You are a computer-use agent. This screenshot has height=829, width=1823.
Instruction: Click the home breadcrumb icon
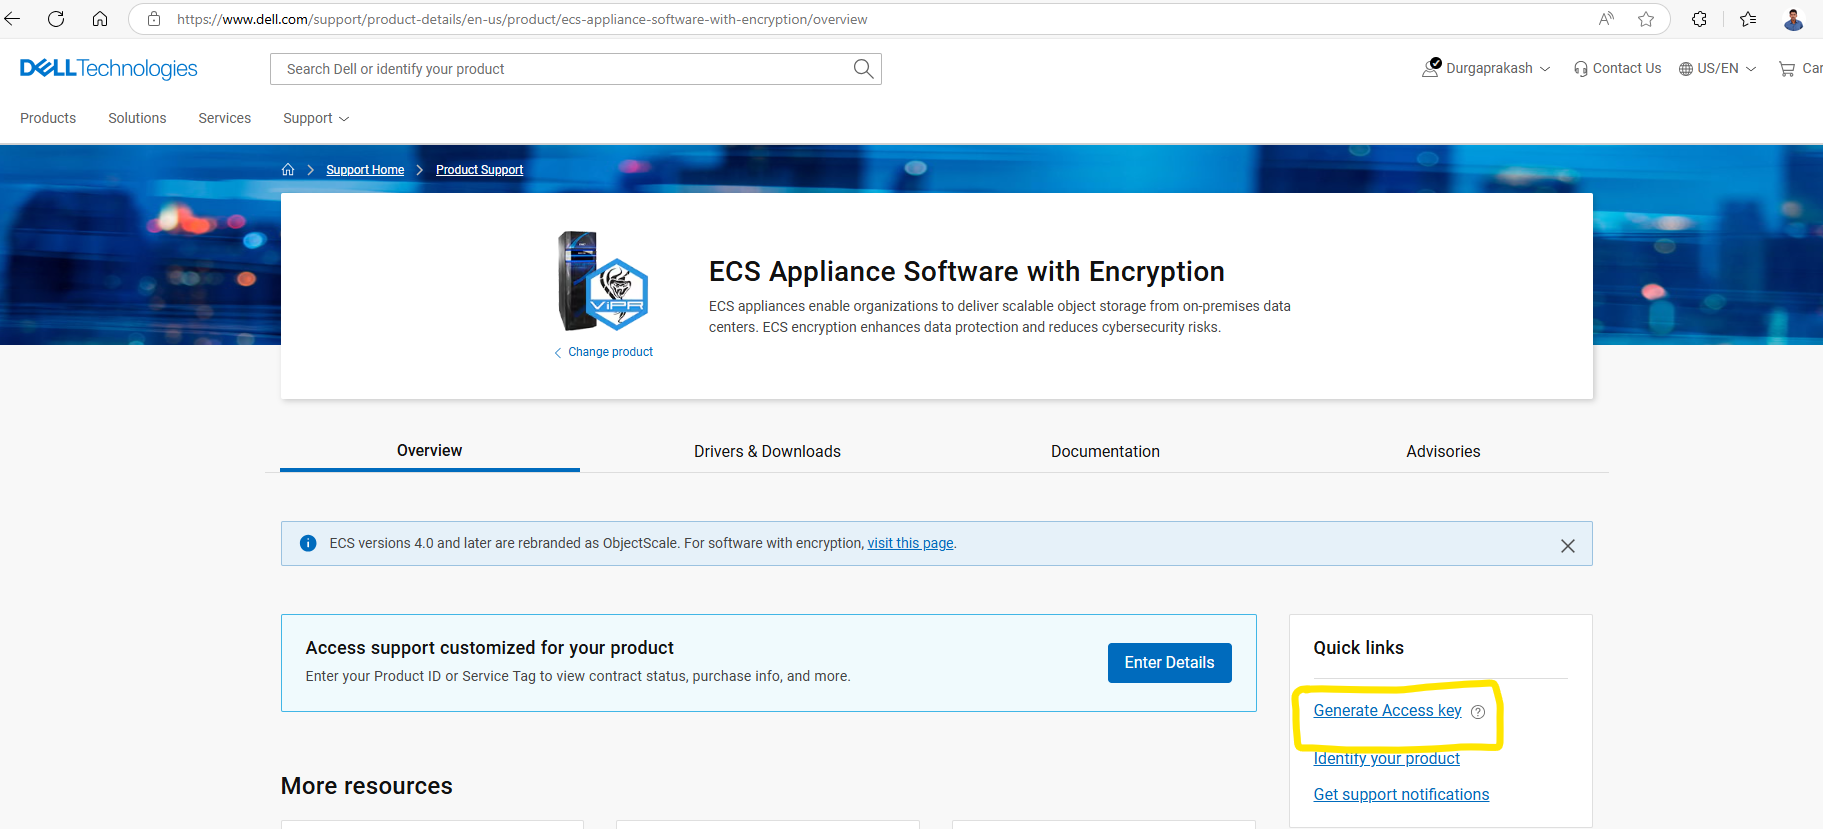point(288,170)
